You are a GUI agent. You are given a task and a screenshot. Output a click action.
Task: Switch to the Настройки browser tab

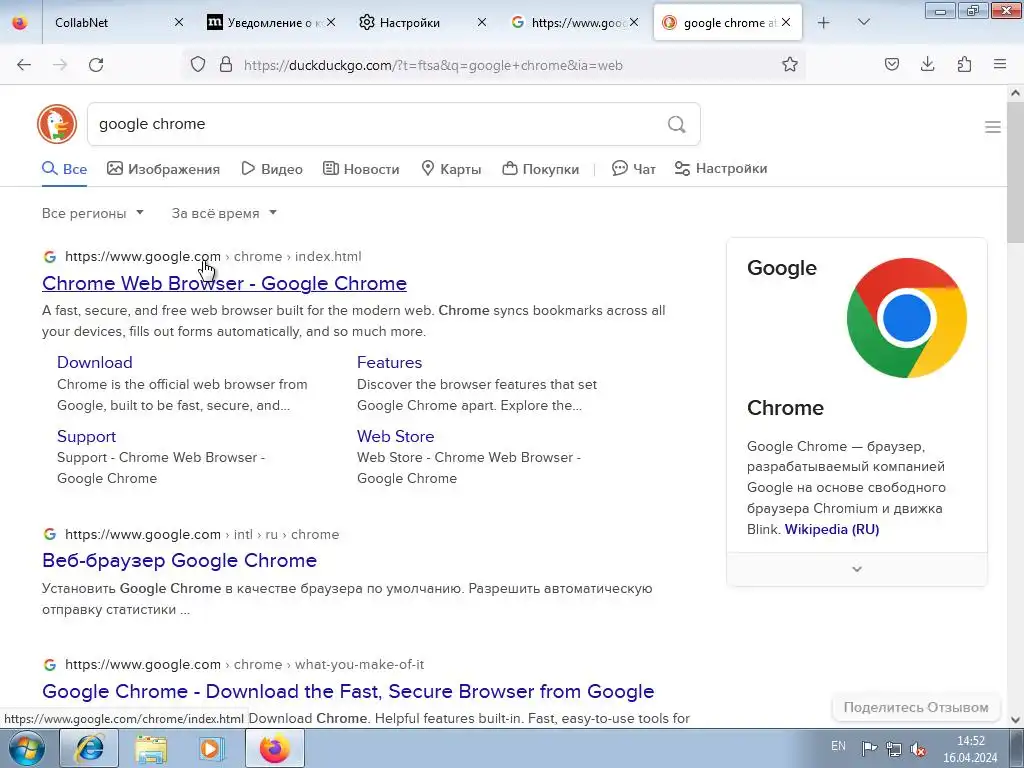click(421, 23)
